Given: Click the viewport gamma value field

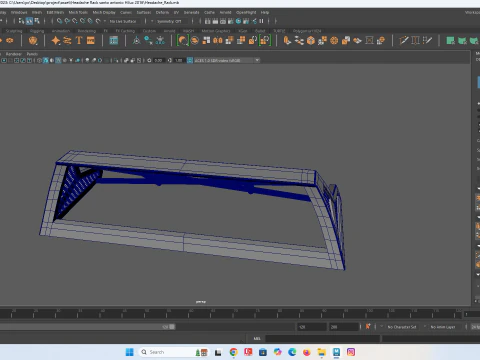Looking at the screenshot, I should point(179,60).
